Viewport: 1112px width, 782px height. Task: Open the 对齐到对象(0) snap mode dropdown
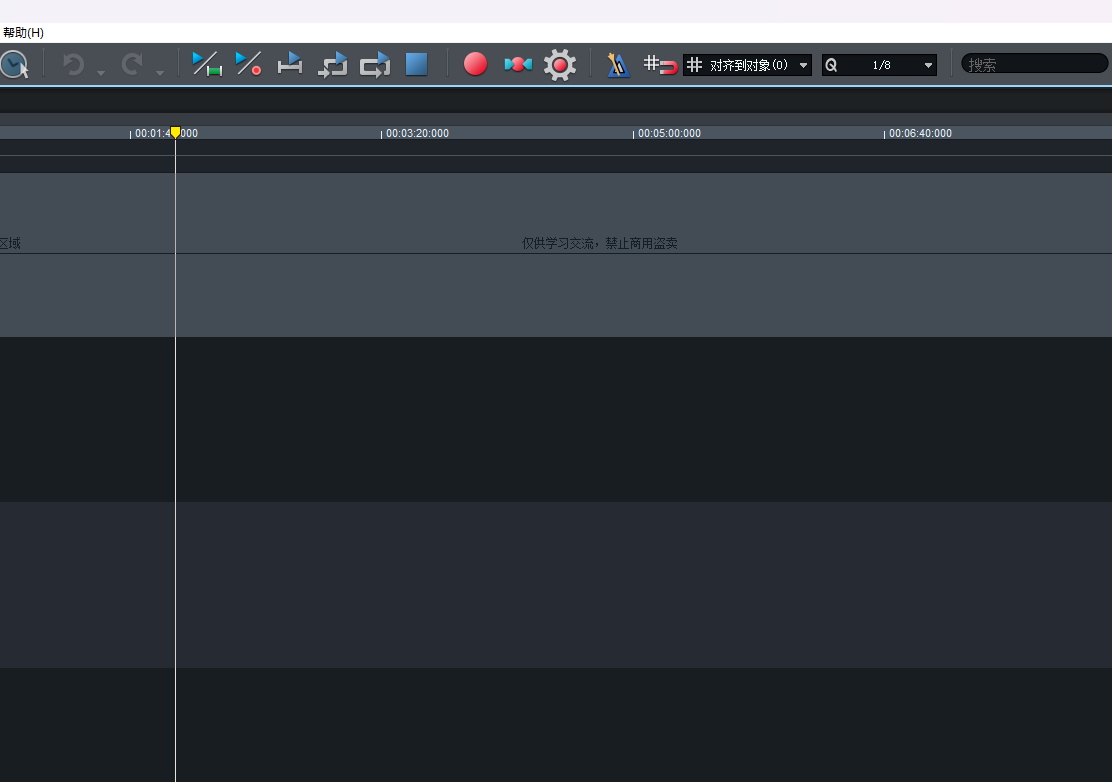point(747,65)
